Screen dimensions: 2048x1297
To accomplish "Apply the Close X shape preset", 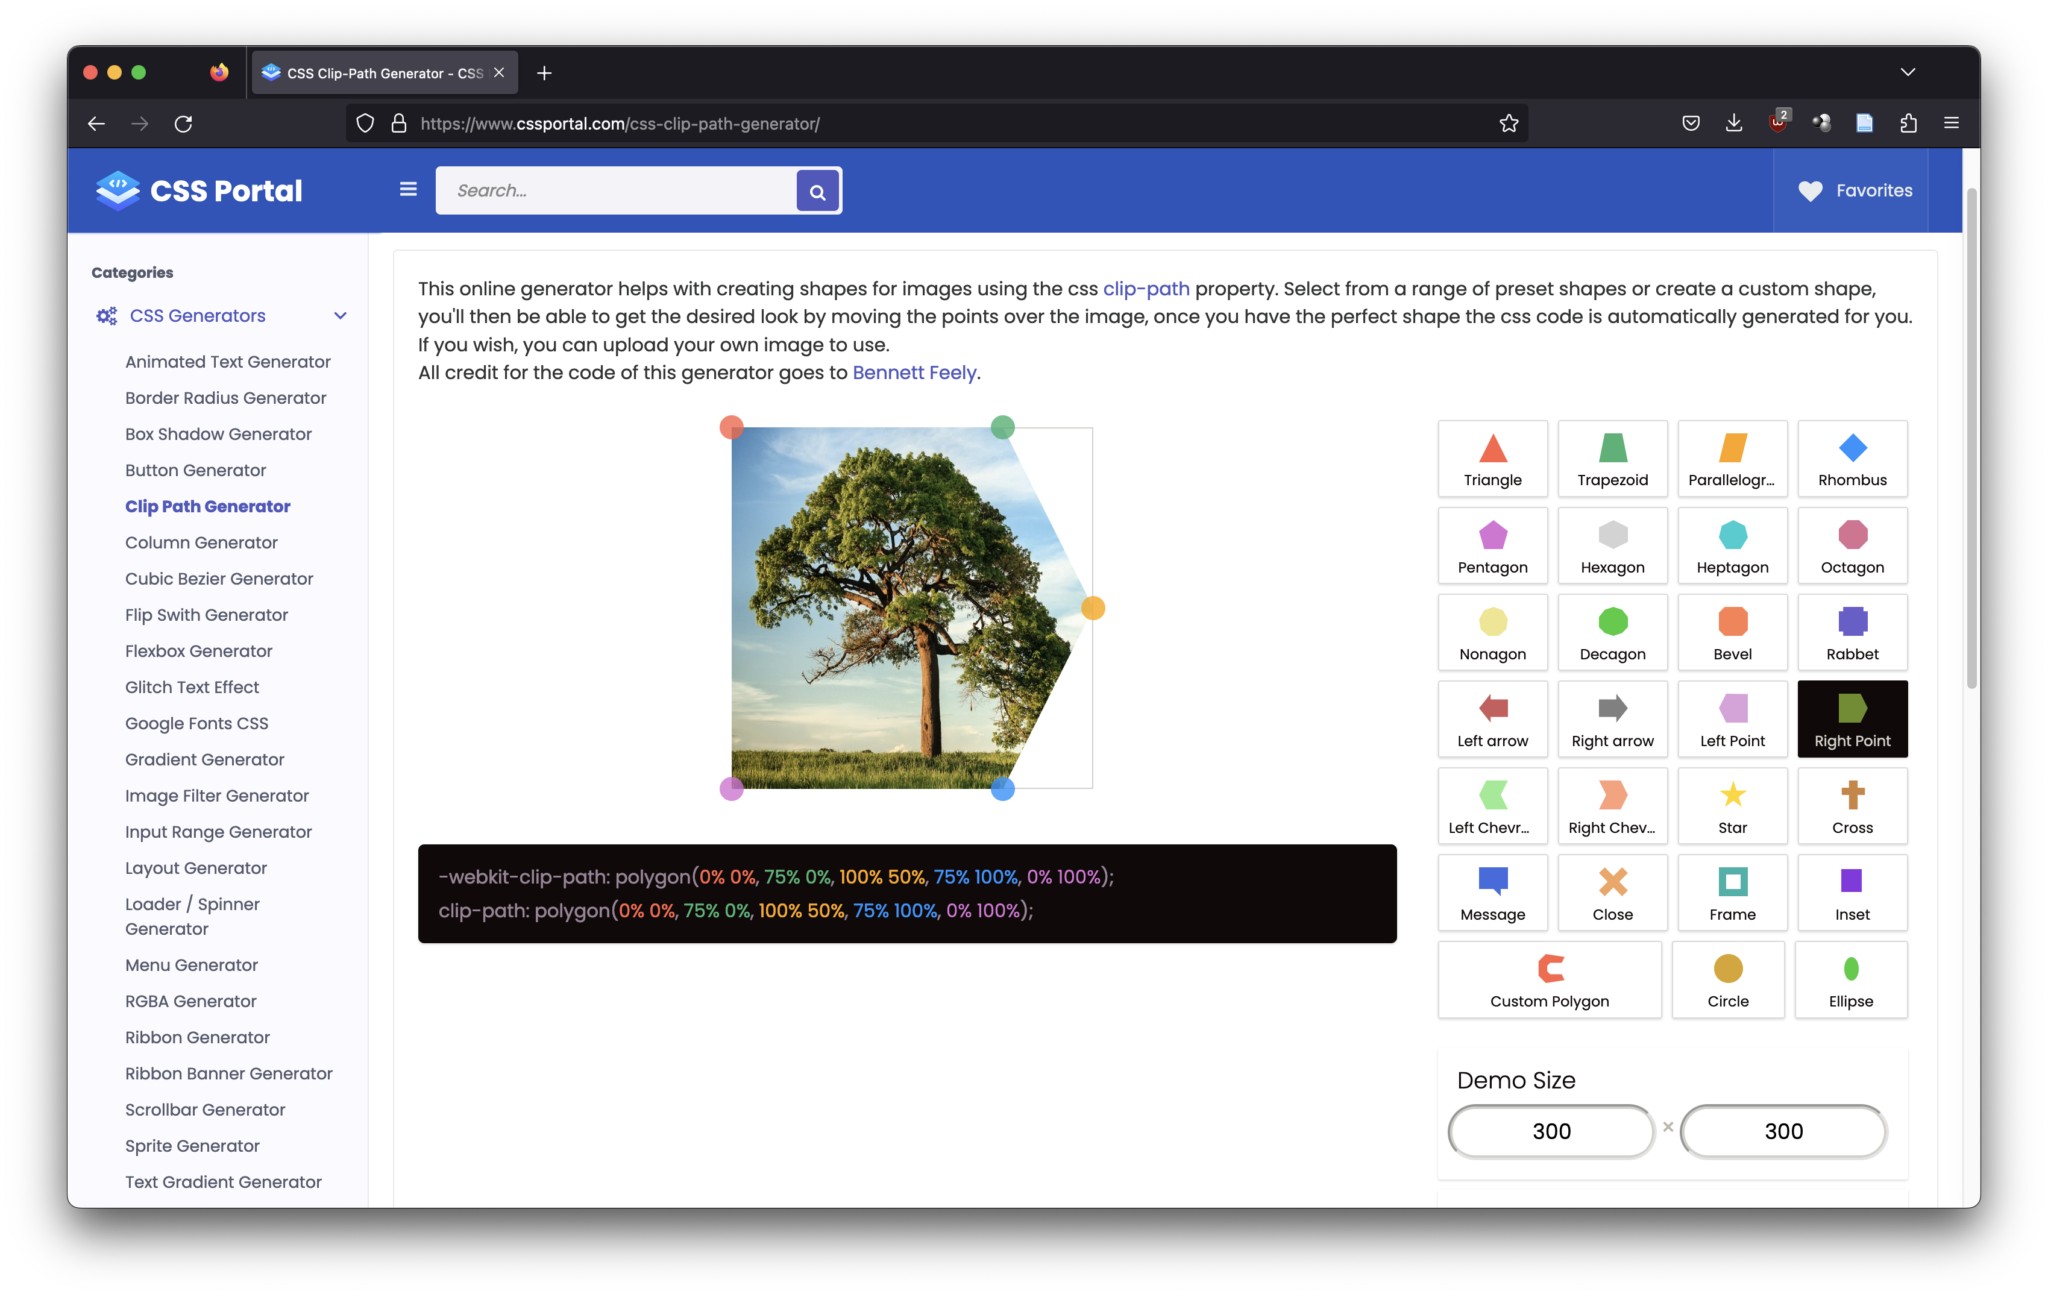I will click(1612, 894).
